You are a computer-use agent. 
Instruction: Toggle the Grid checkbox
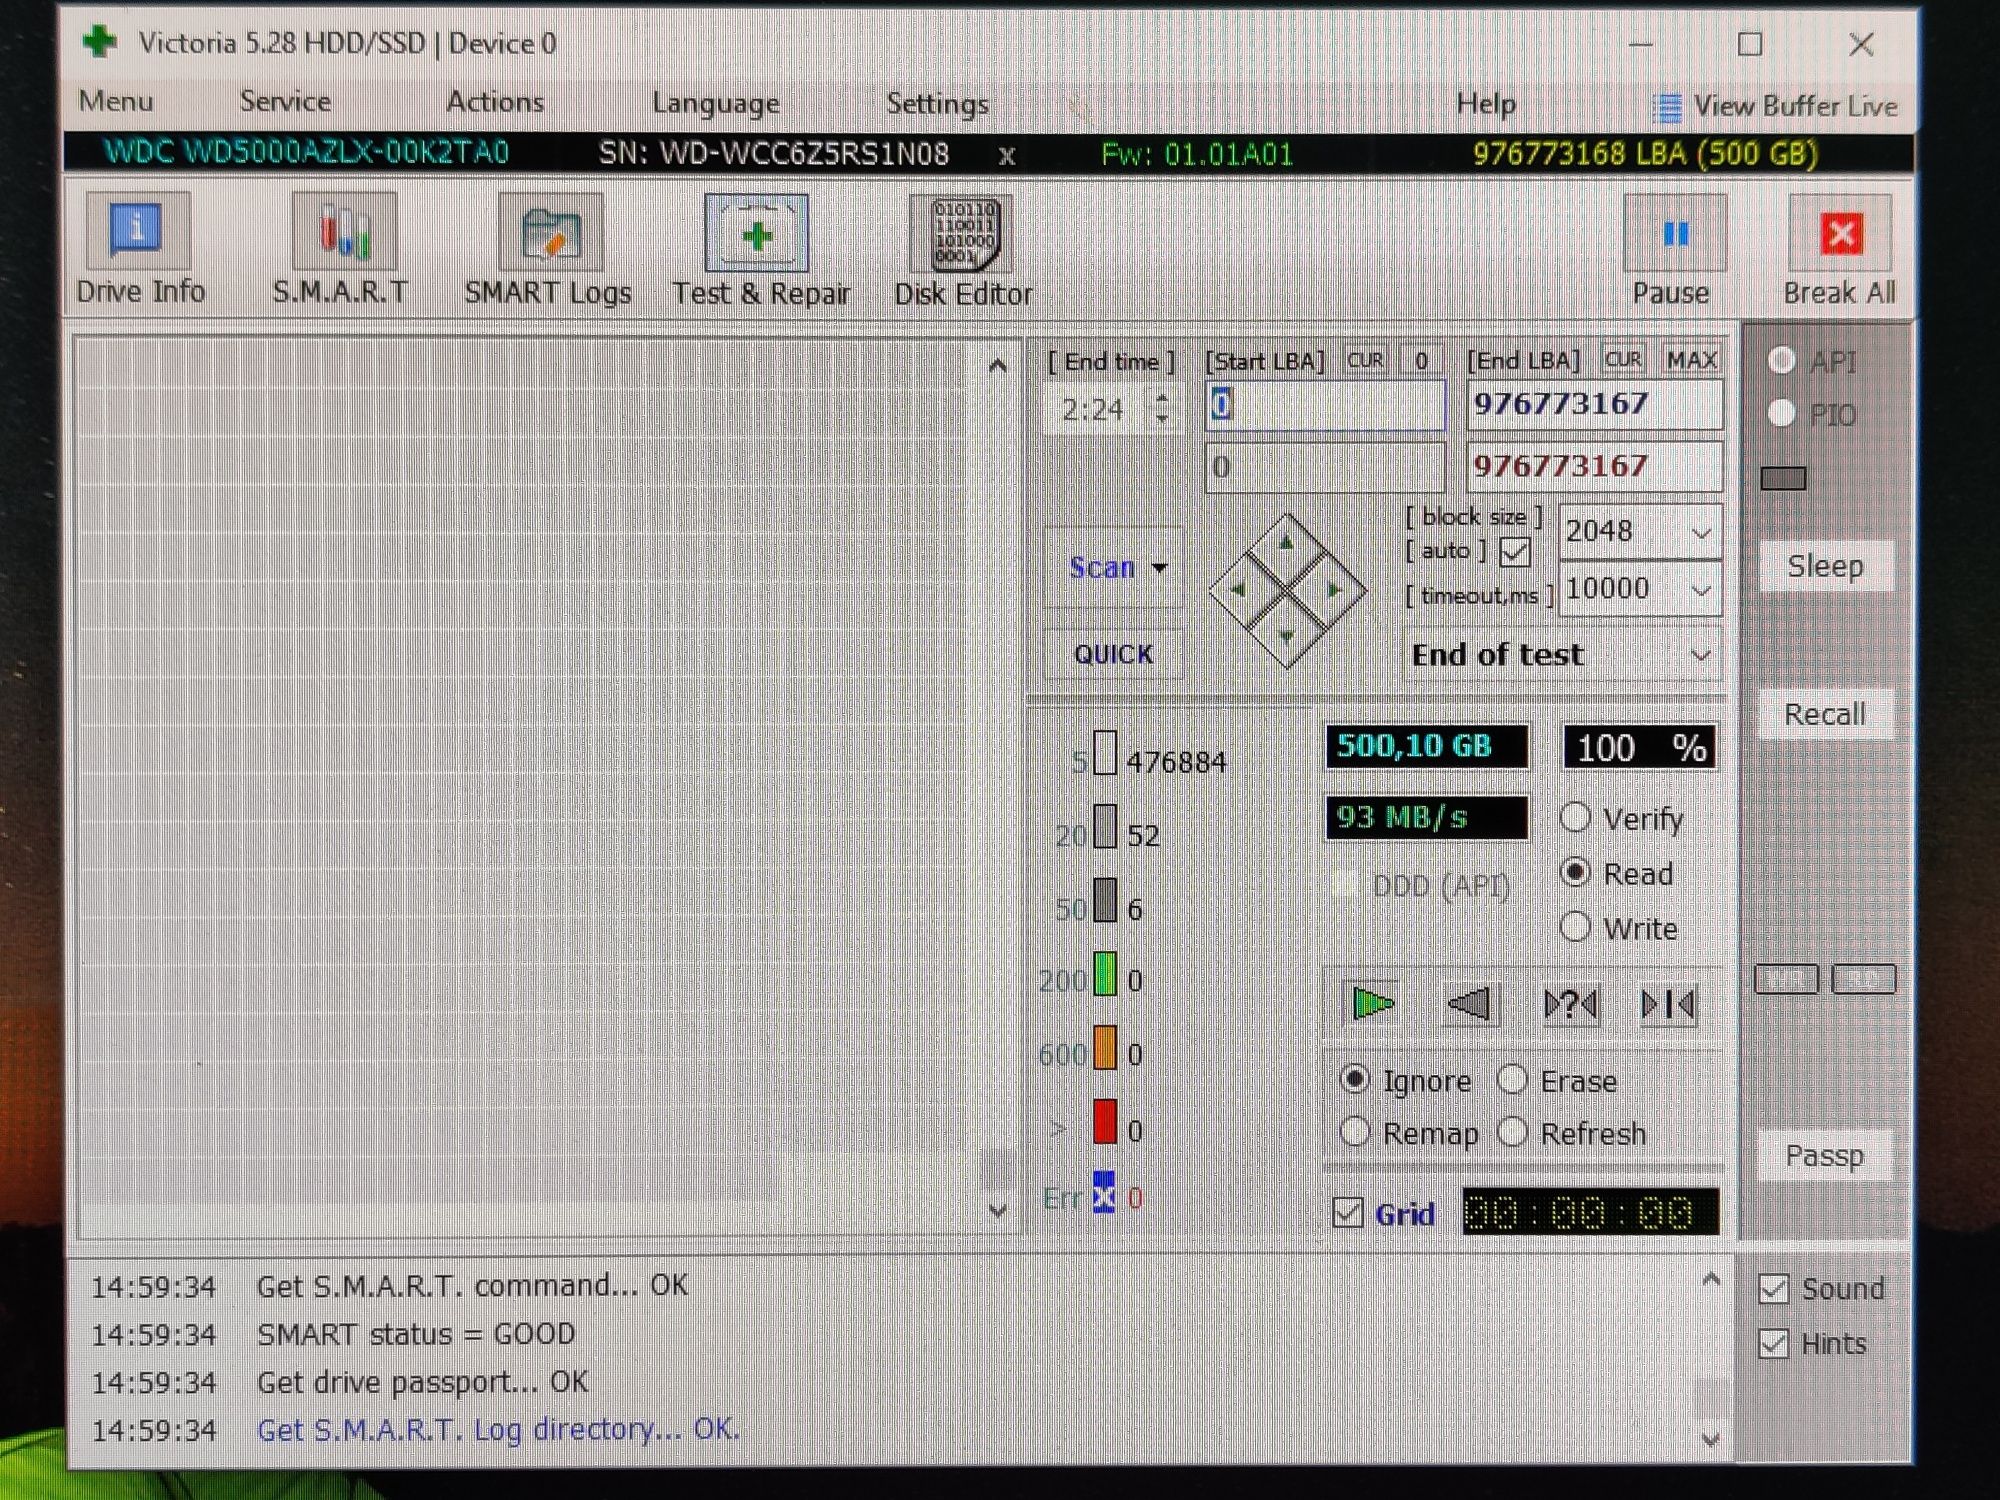pos(1348,1212)
